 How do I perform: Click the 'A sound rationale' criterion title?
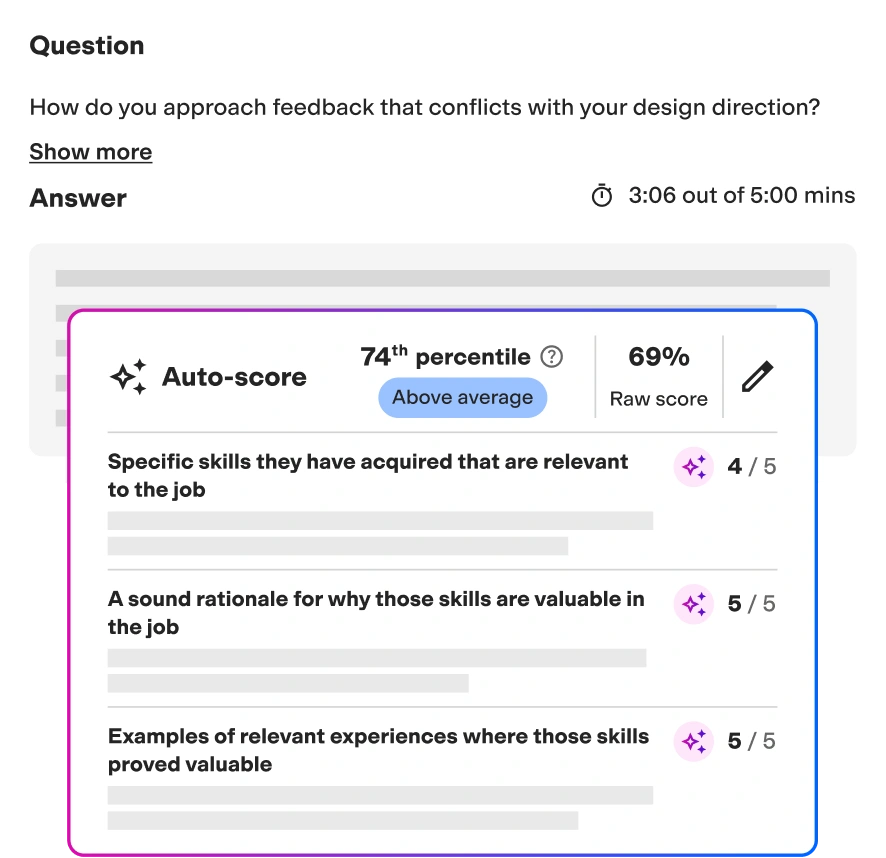pyautogui.click(x=376, y=613)
